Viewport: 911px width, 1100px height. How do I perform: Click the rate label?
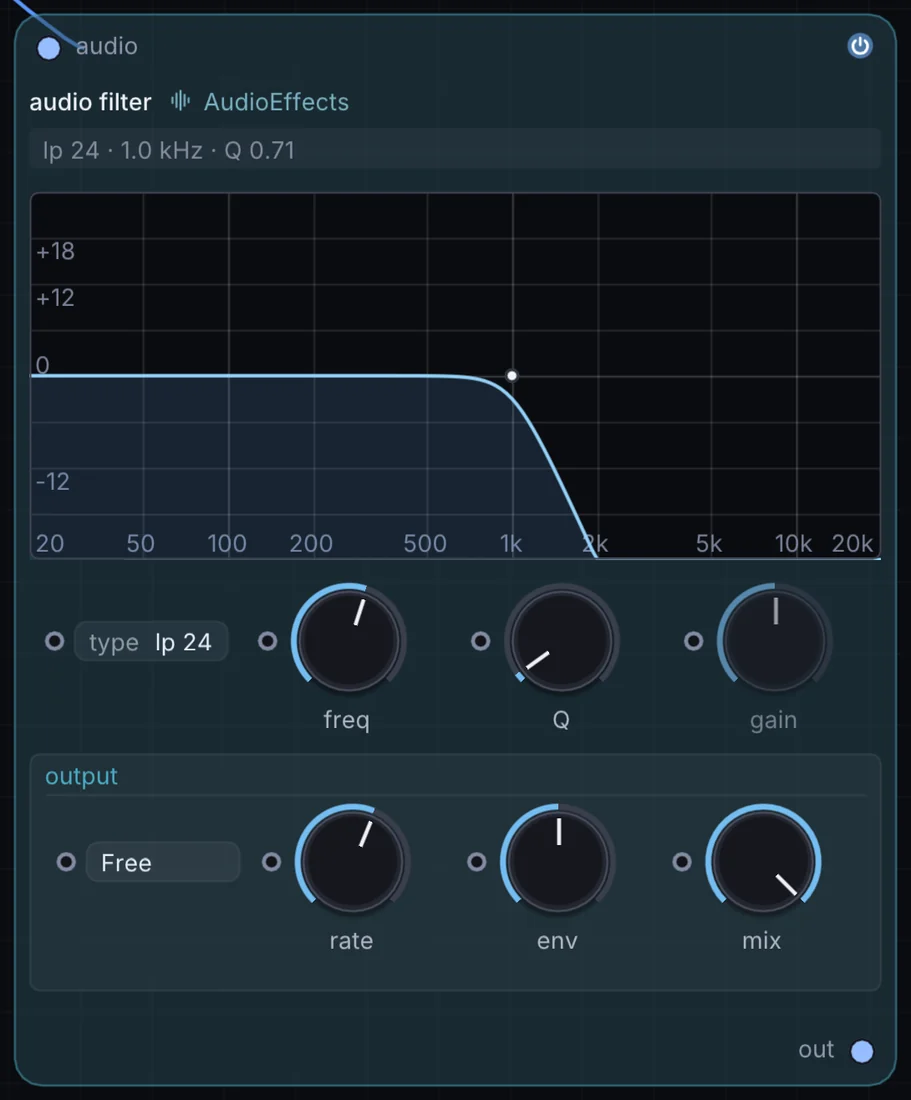351,941
